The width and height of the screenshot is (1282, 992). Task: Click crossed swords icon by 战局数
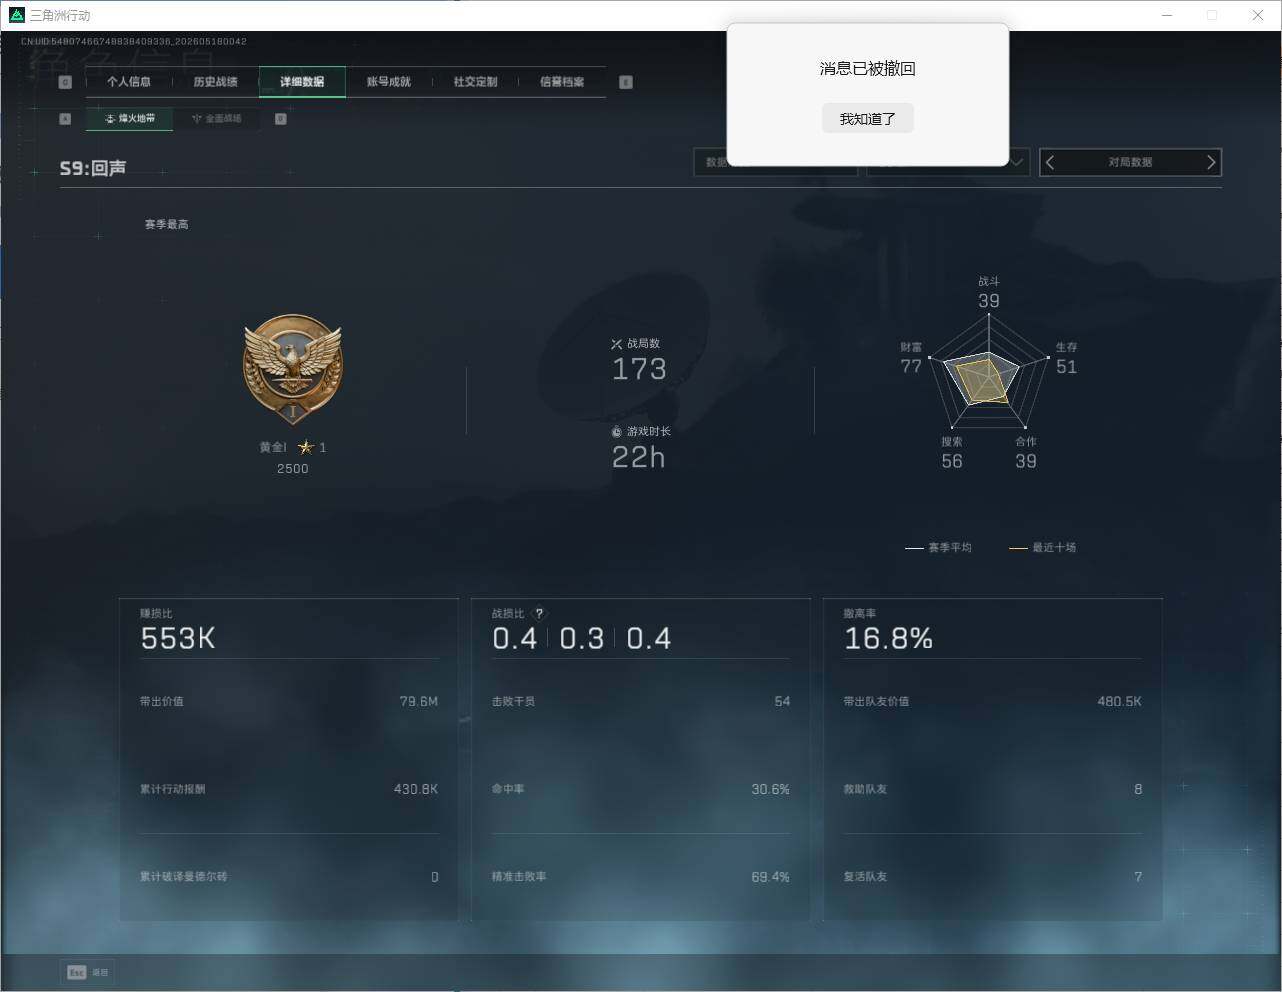pos(616,344)
